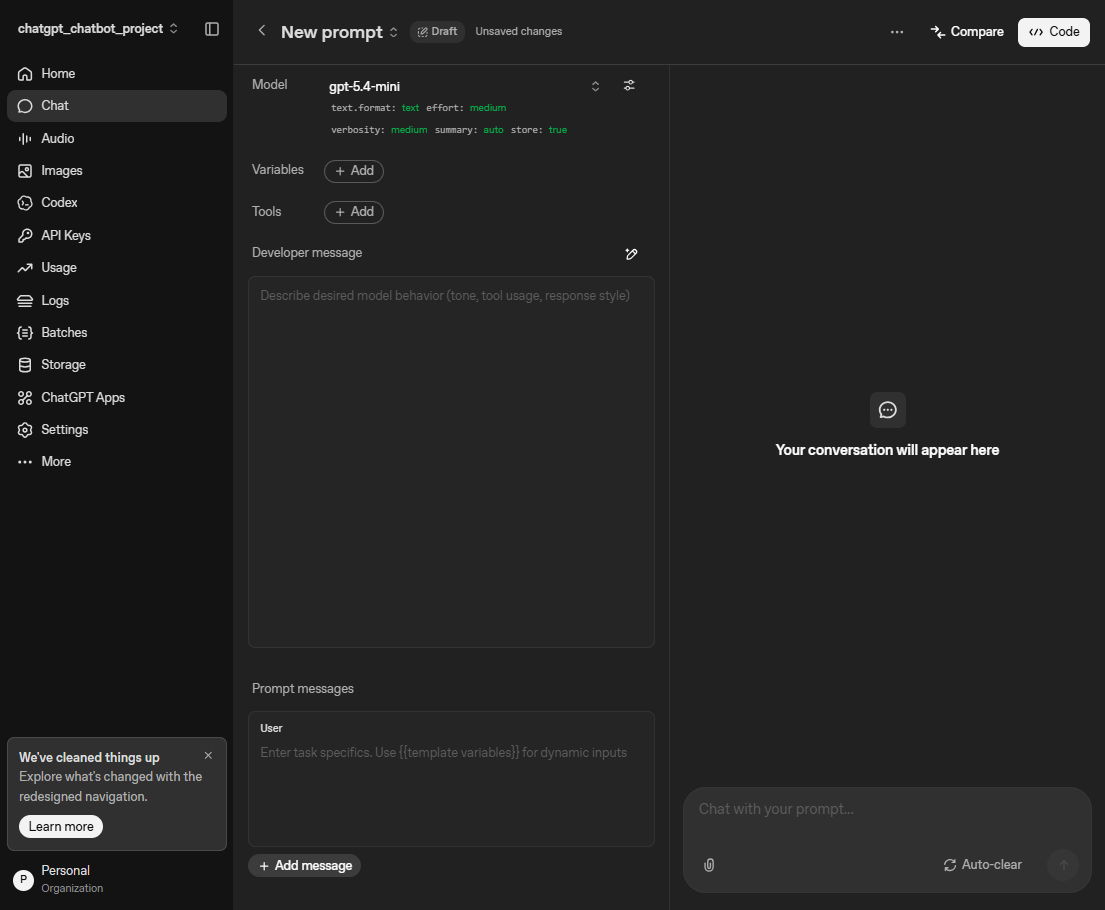Open the Batches page
Image resolution: width=1105 pixels, height=910 pixels.
point(117,333)
